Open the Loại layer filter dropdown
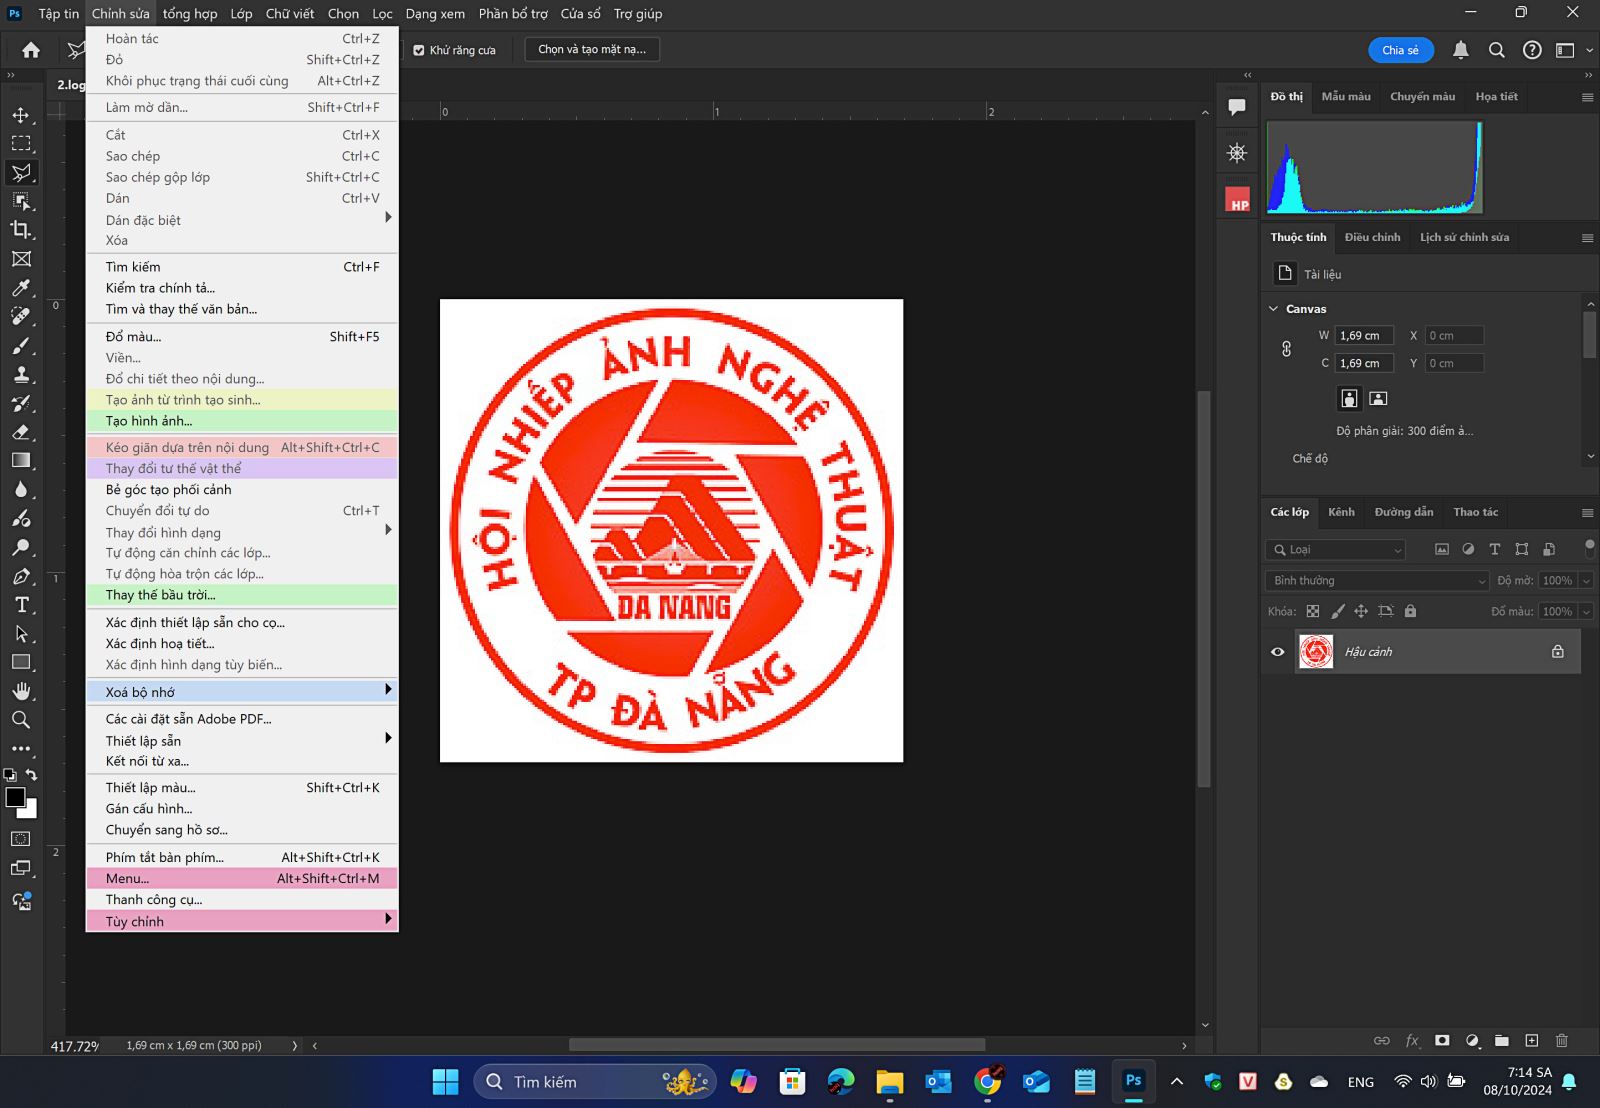The image size is (1600, 1108). pyautogui.click(x=1336, y=550)
